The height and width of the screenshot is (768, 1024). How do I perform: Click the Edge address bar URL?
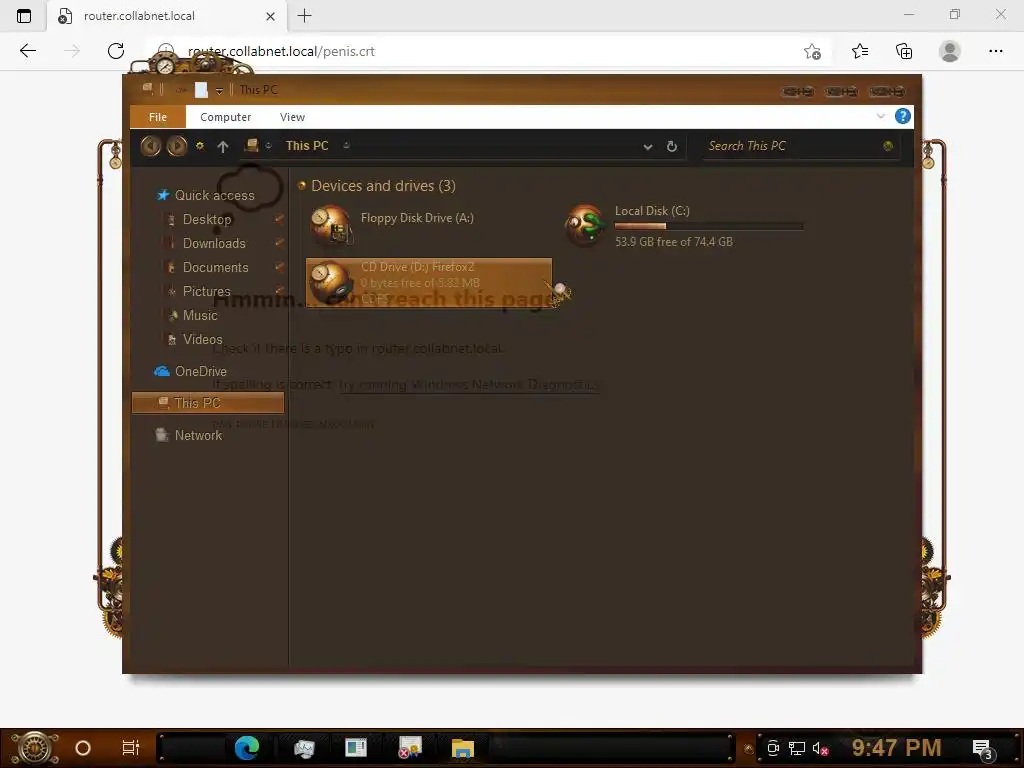pos(281,51)
